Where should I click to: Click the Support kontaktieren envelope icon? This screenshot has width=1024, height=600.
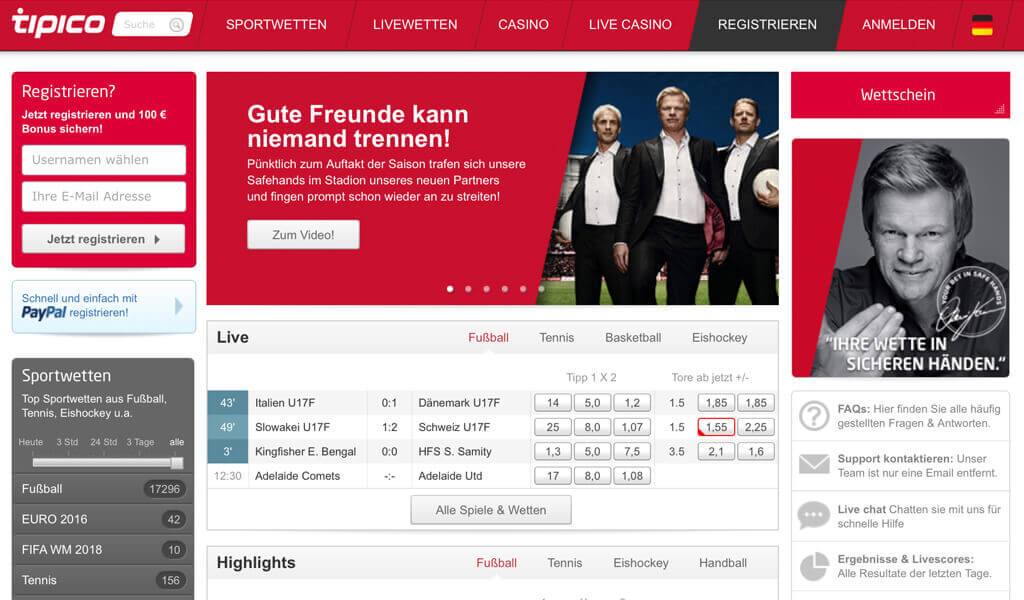pos(814,465)
